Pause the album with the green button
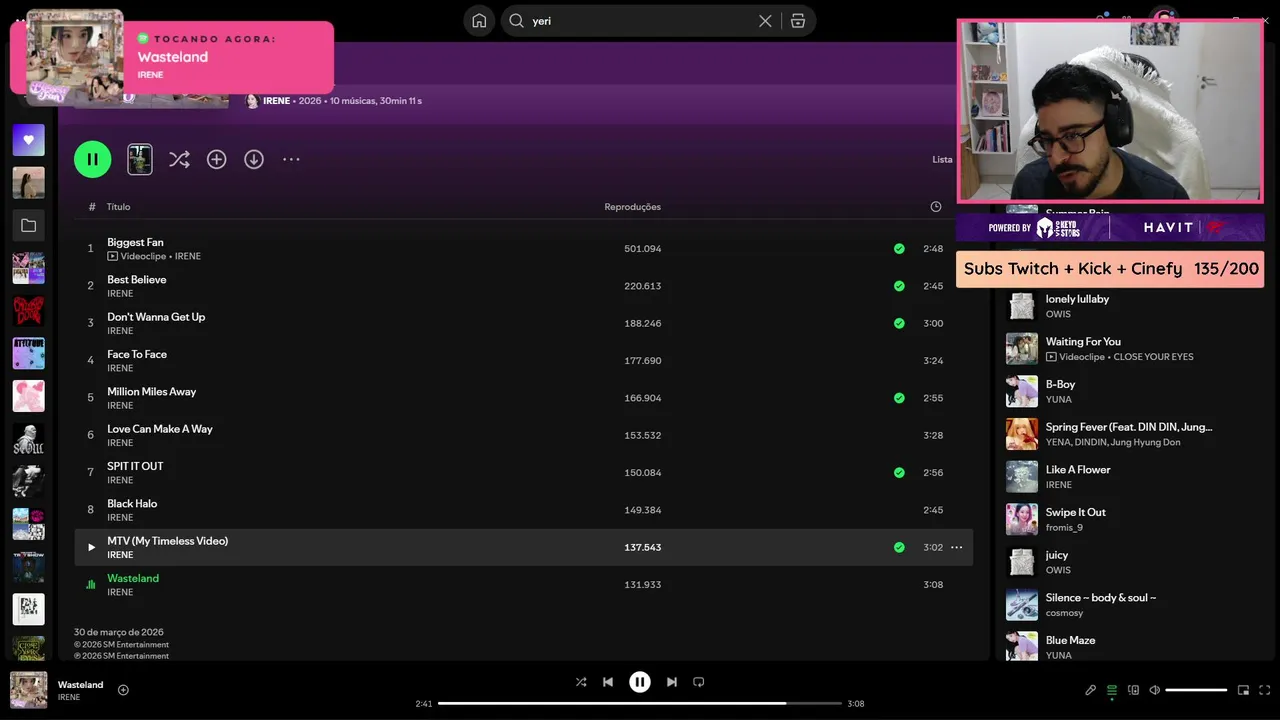This screenshot has height=720, width=1280. coord(92,159)
